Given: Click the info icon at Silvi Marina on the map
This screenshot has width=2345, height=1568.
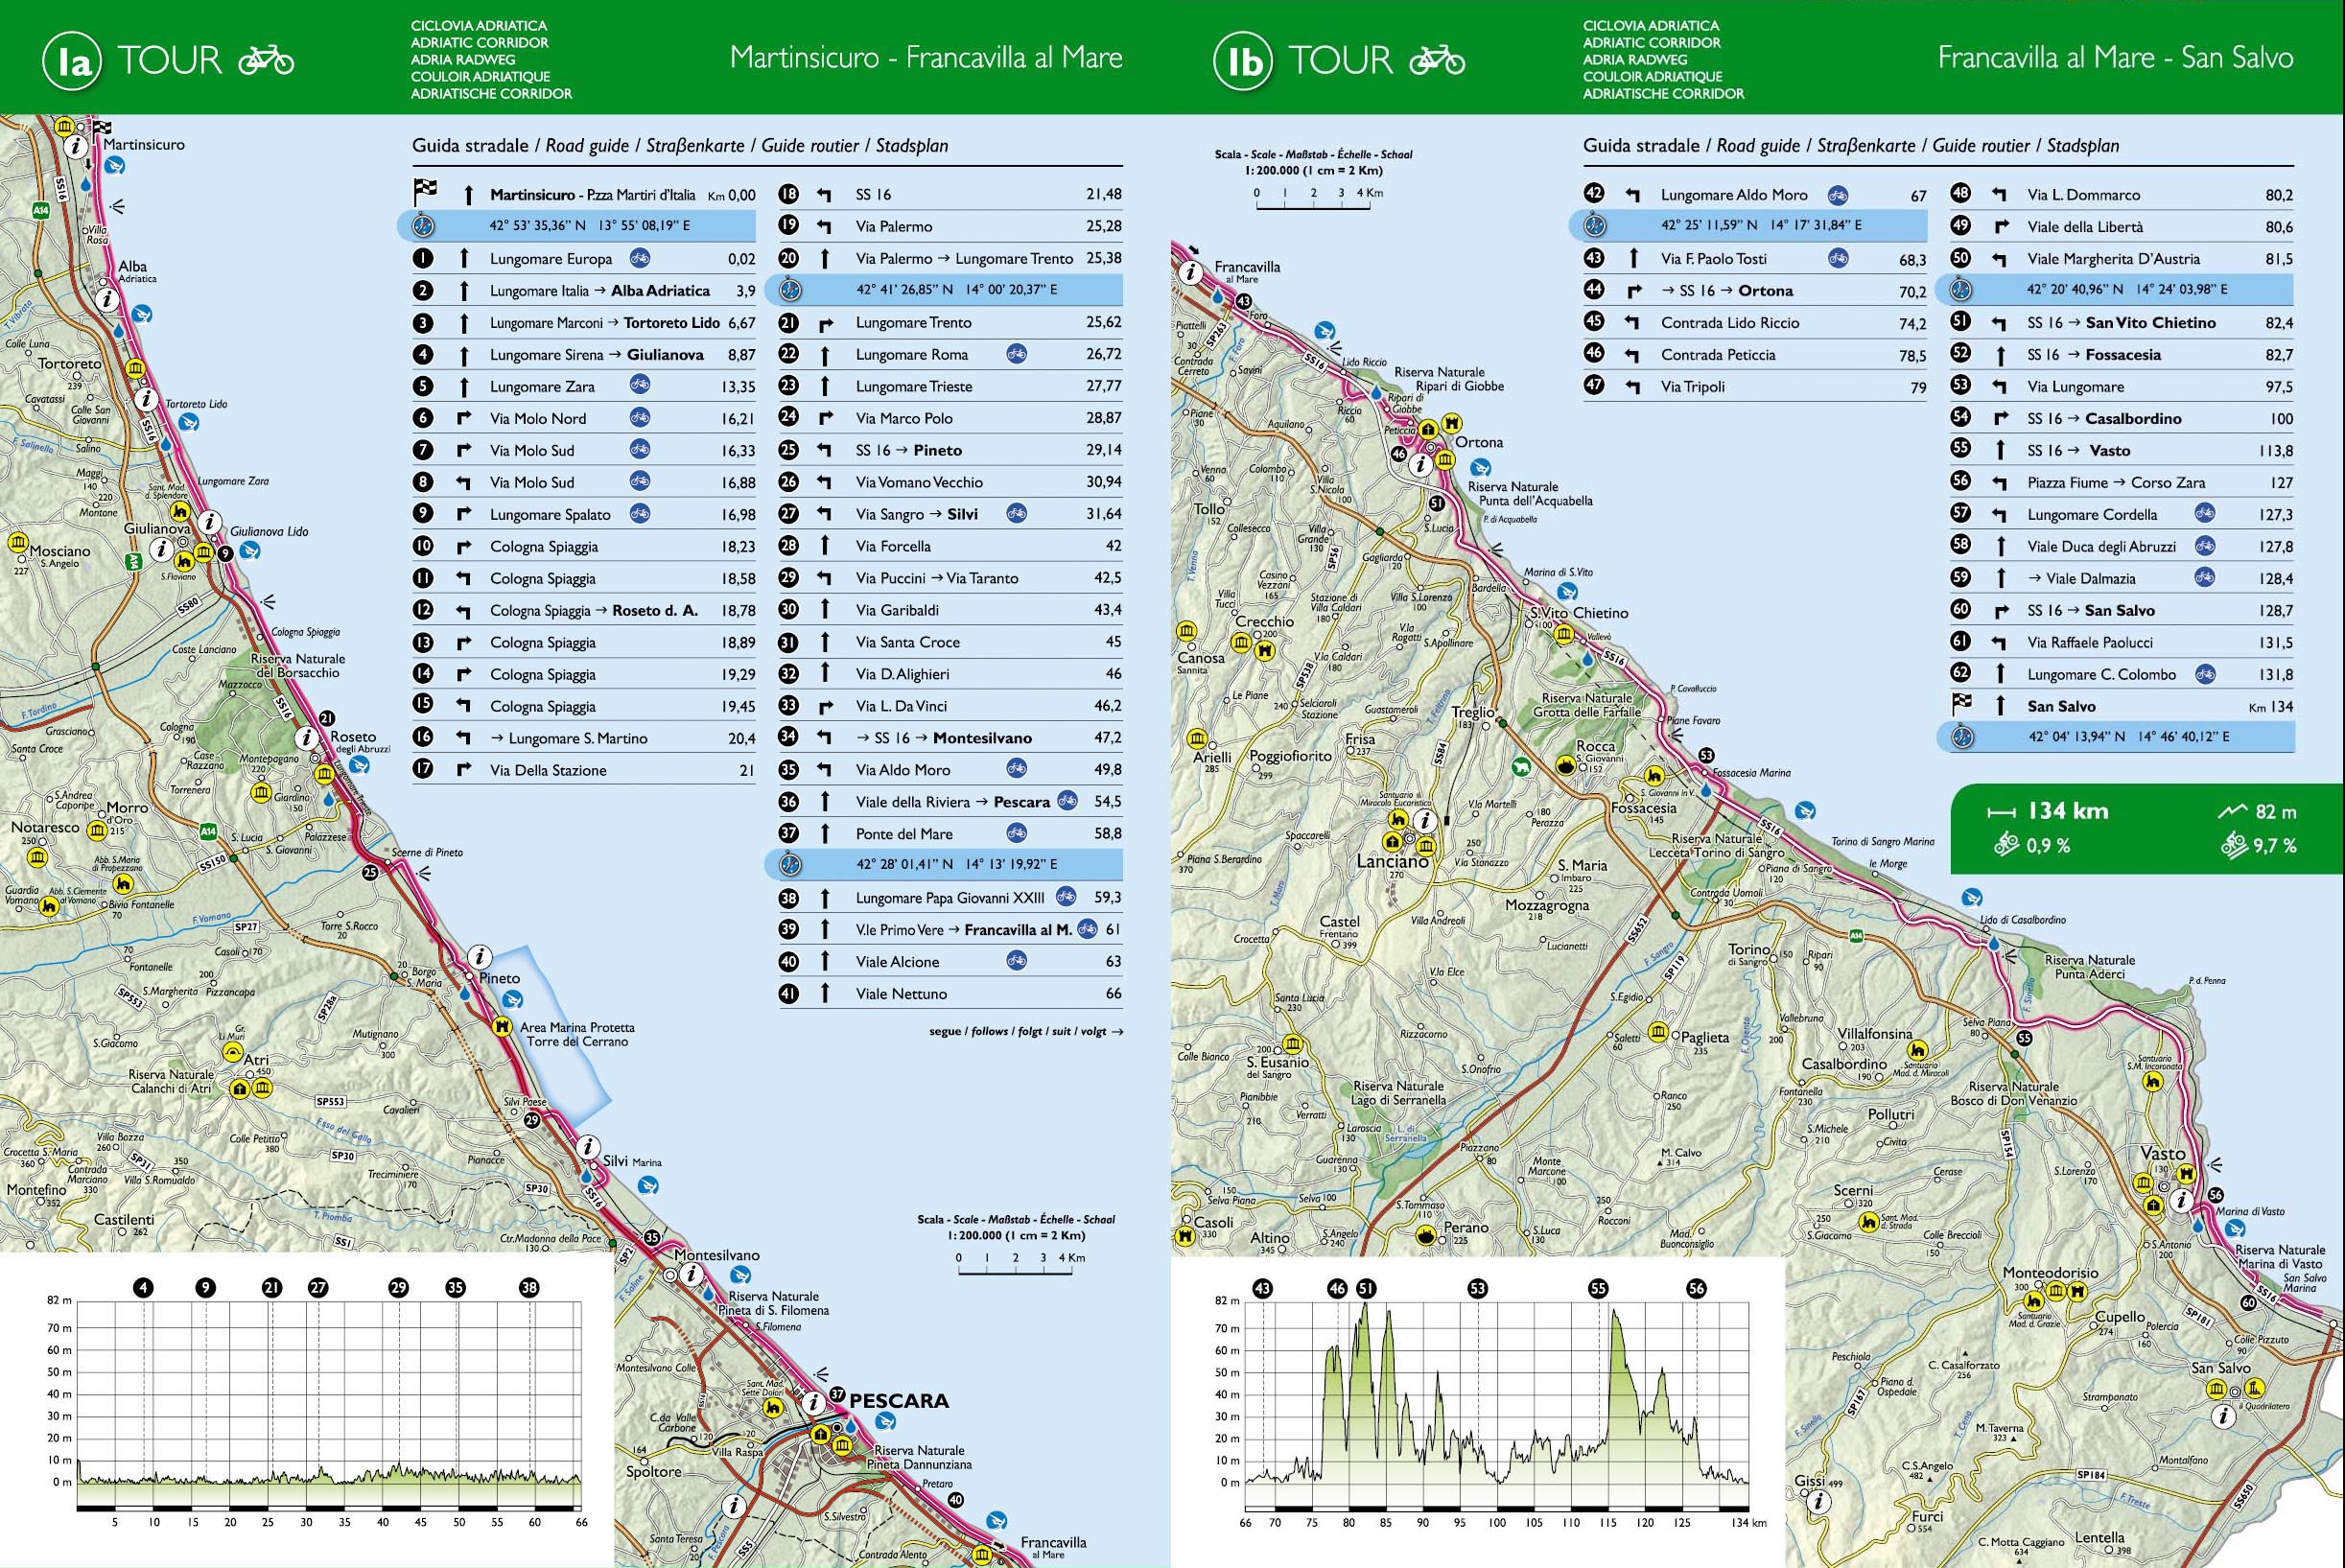Looking at the screenshot, I should point(590,1146).
